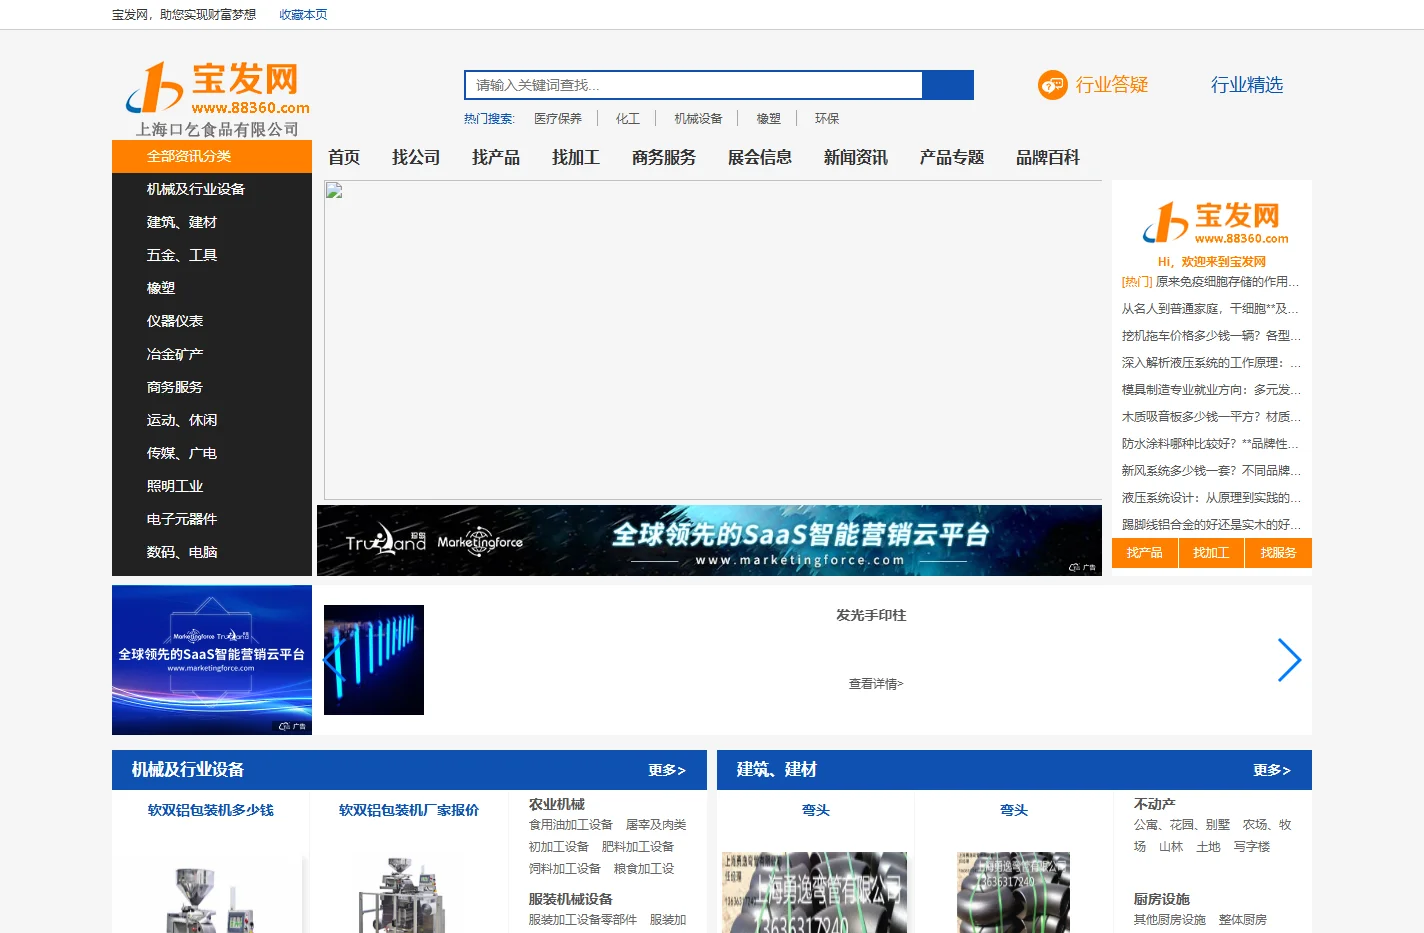Select 建筑、建材 in the sidebar categories

coord(182,222)
